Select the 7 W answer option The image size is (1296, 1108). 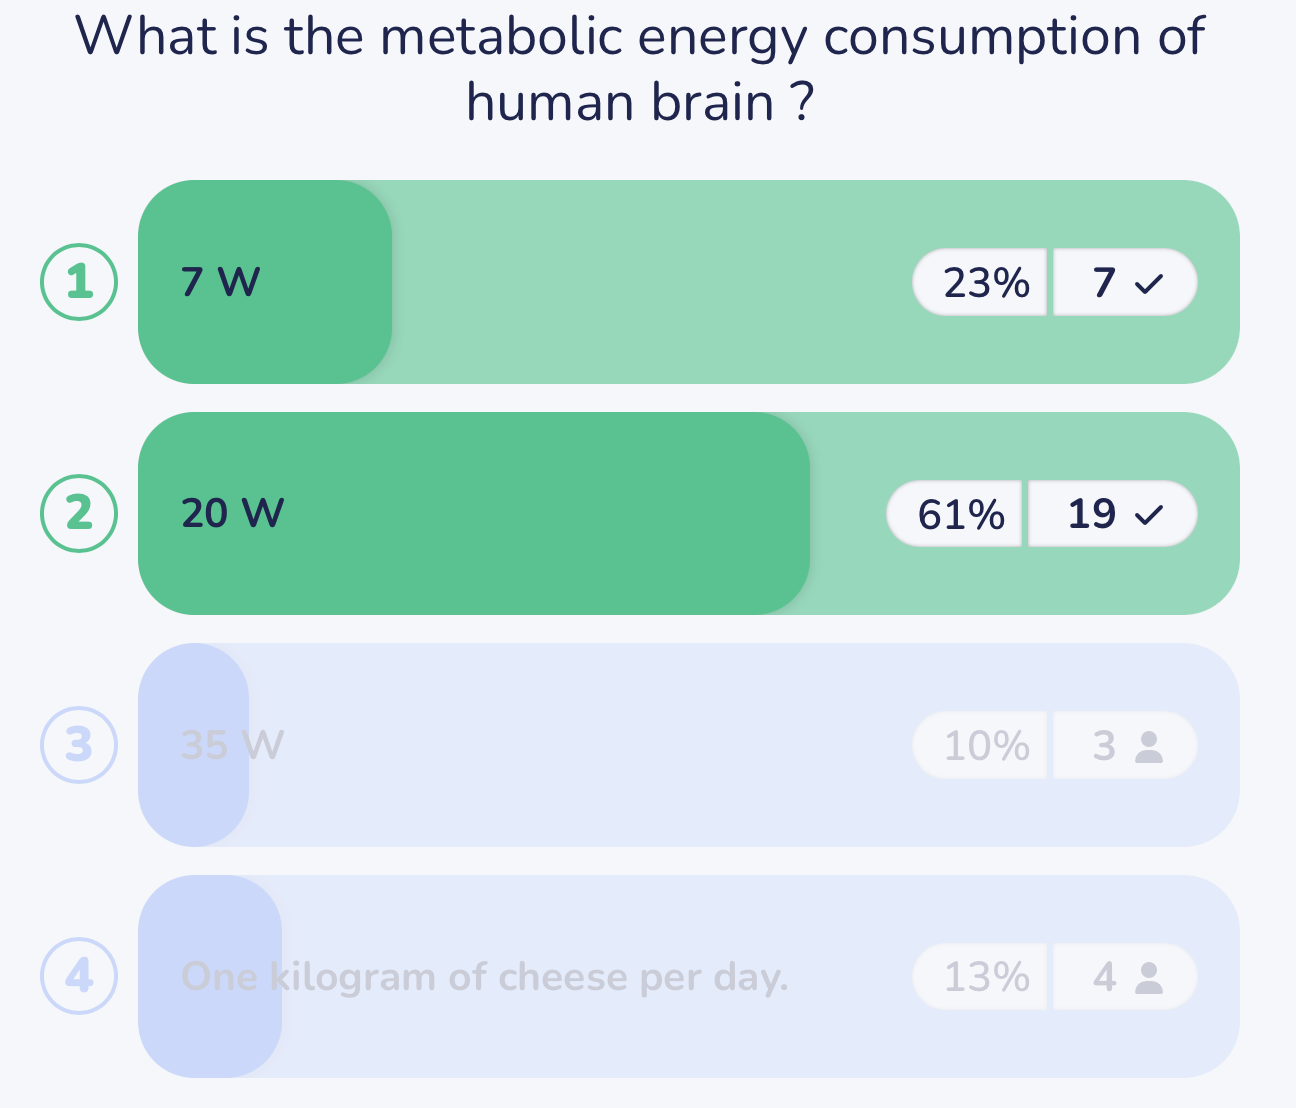(x=221, y=282)
